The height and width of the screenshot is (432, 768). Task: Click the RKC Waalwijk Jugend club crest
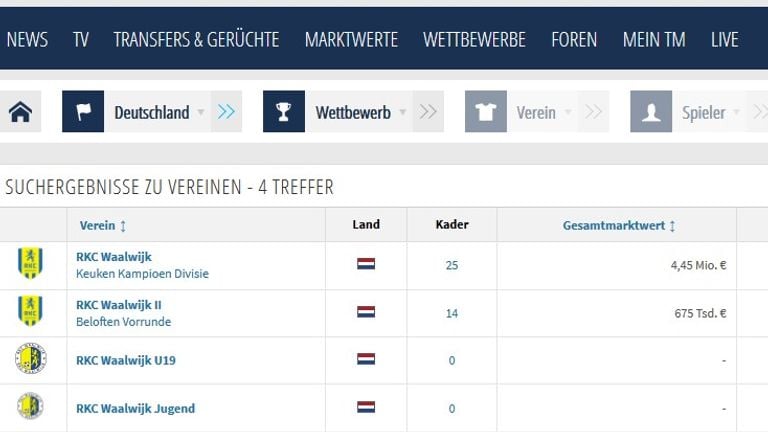30,407
